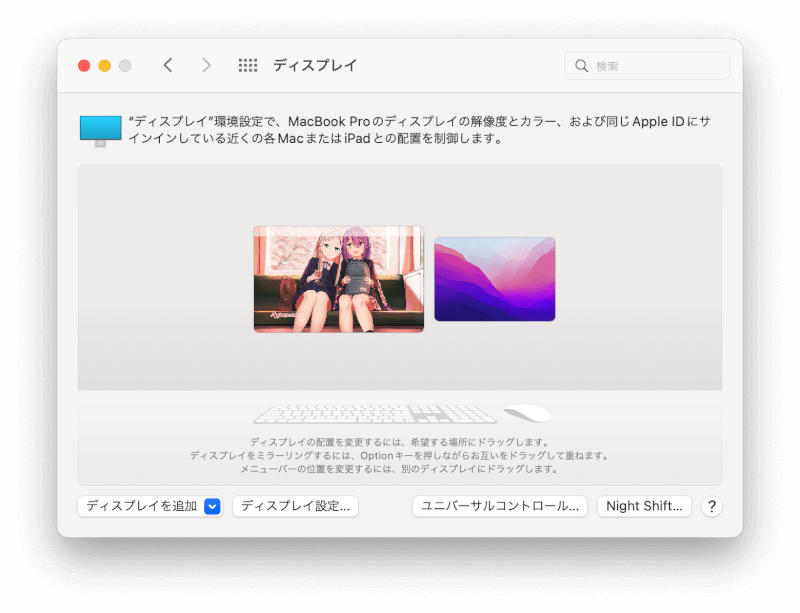Click in the 検索 search field
This screenshot has width=800, height=613.
(x=647, y=66)
